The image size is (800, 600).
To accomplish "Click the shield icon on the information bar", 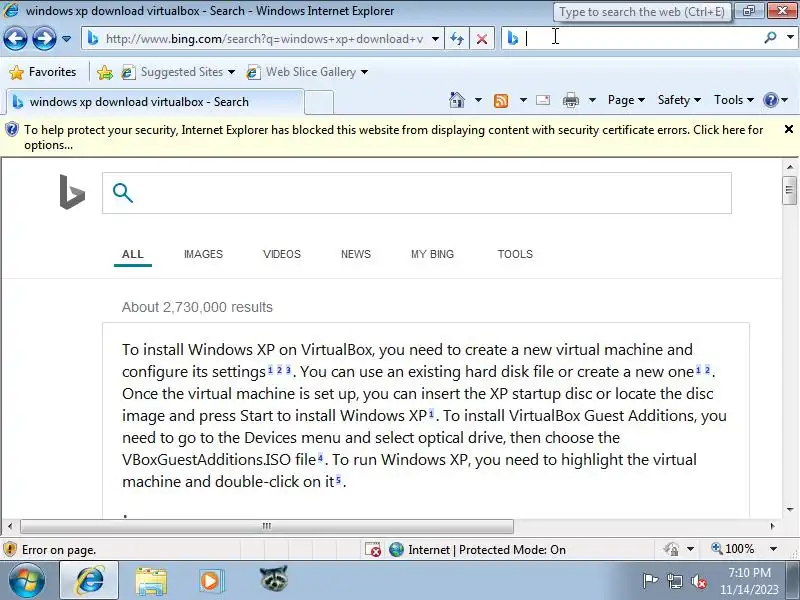I will (x=11, y=130).
